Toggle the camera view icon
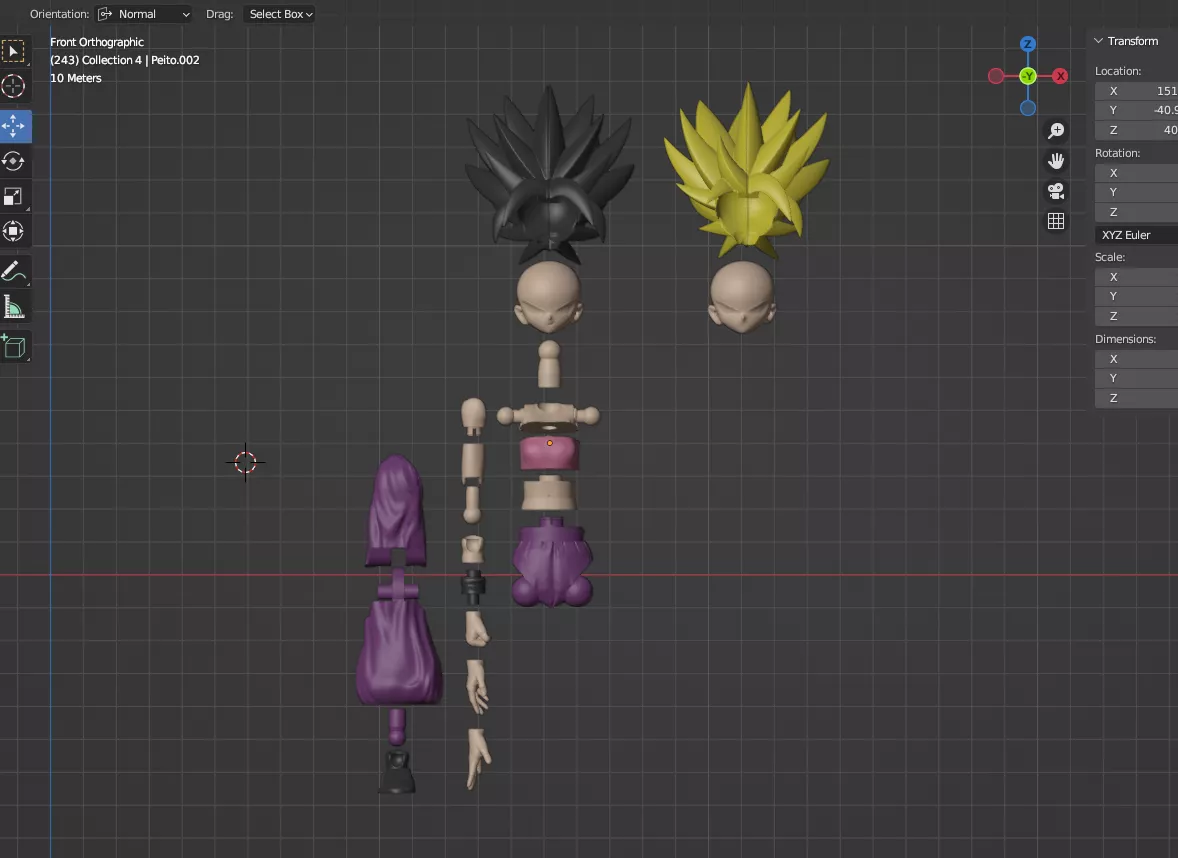 [x=1056, y=191]
